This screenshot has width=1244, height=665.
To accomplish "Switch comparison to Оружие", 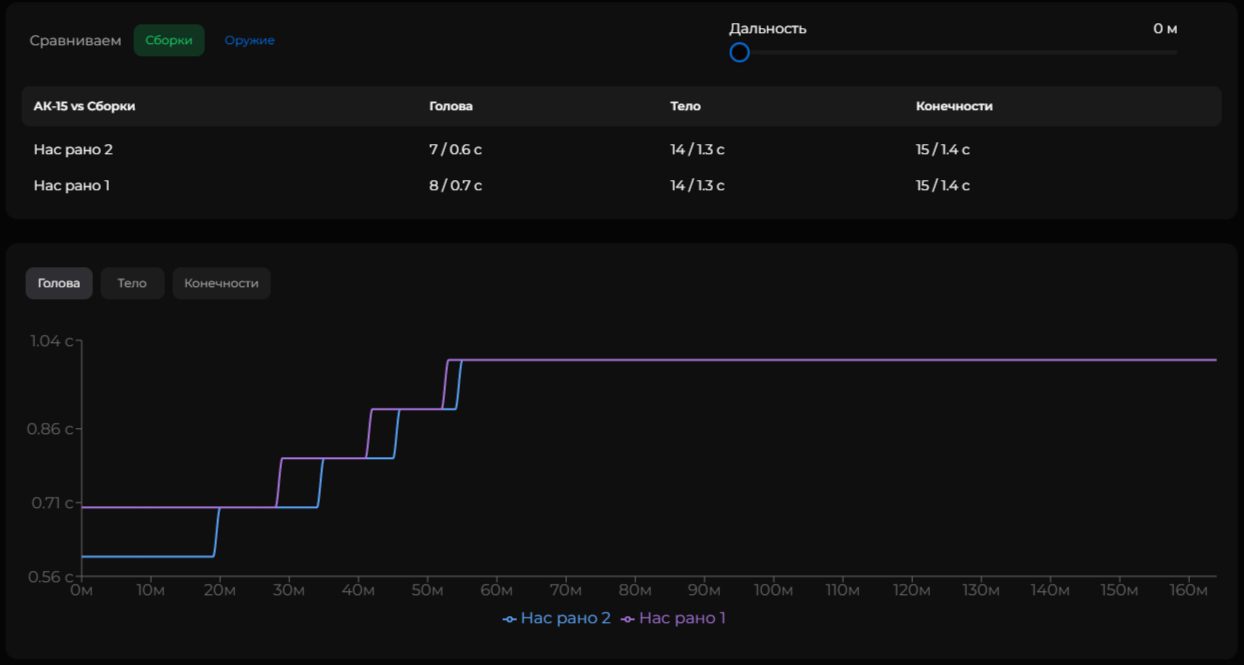I will point(249,41).
